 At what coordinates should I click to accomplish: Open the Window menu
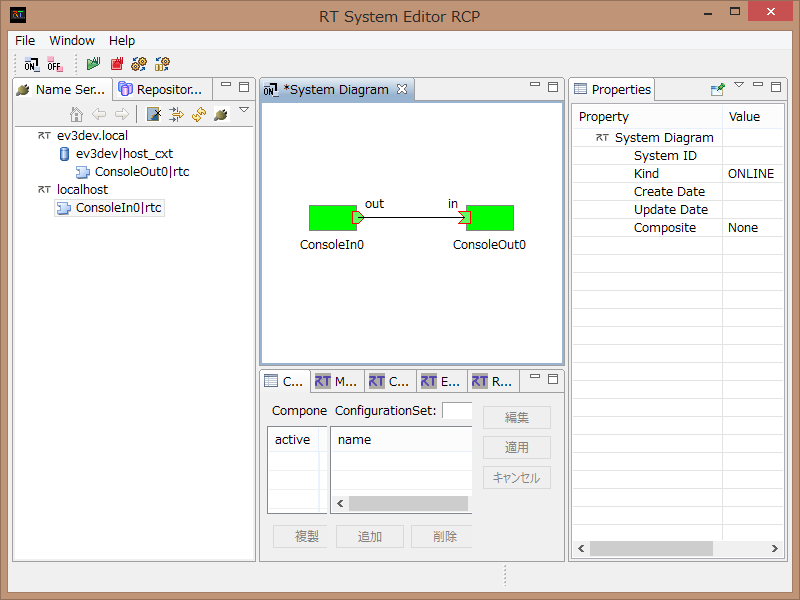[x=72, y=40]
